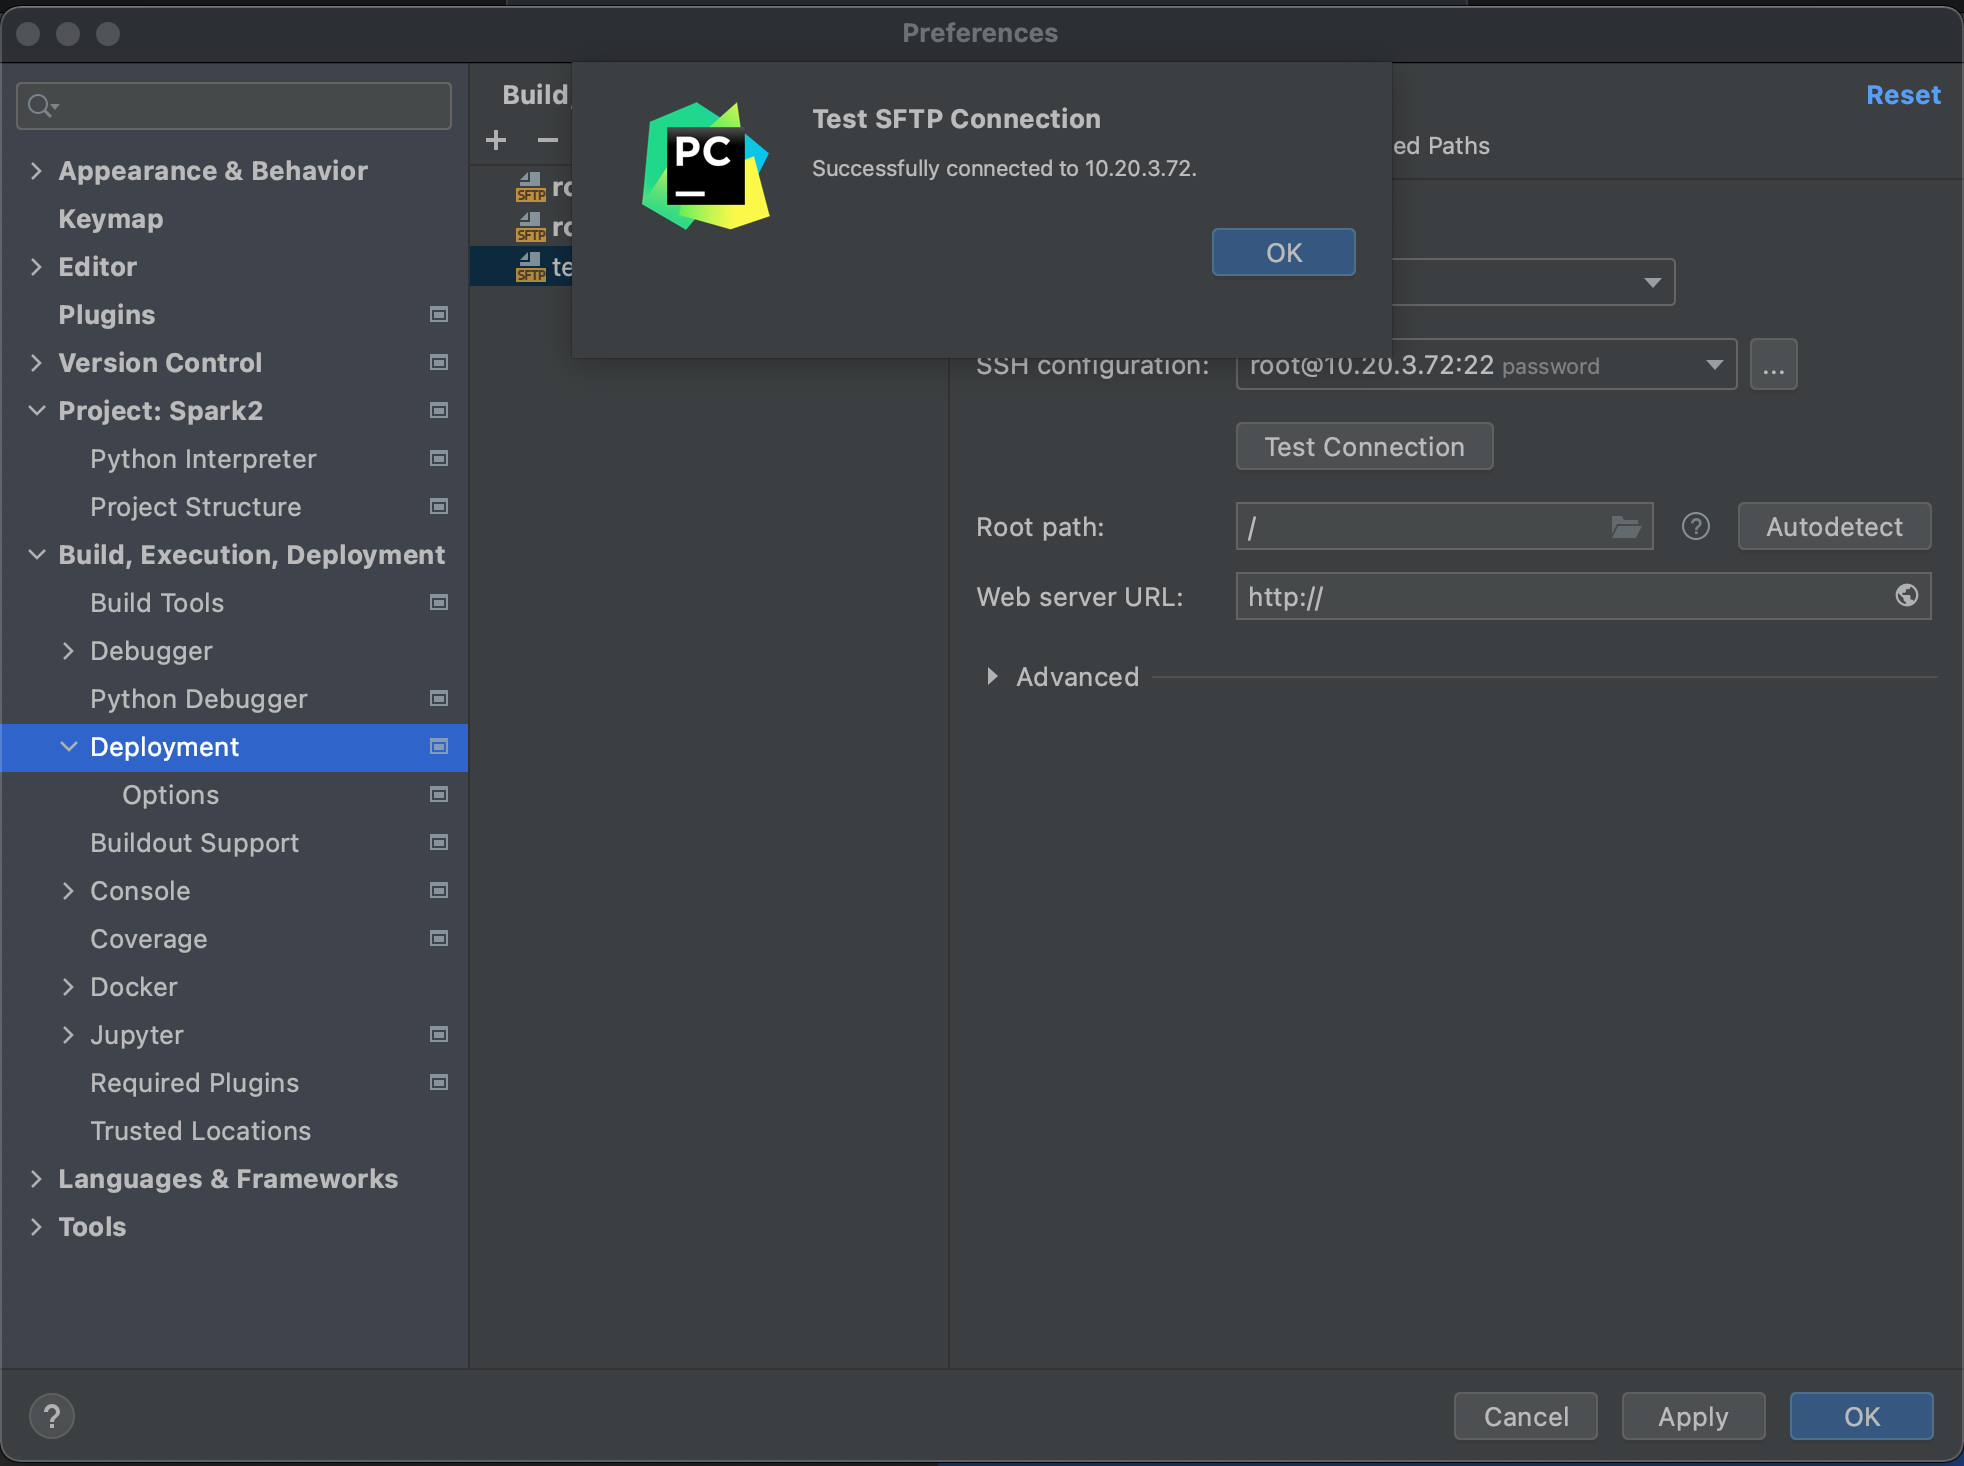This screenshot has height=1466, width=1964.
Task: Focus the preferences search field
Action: pos(250,106)
